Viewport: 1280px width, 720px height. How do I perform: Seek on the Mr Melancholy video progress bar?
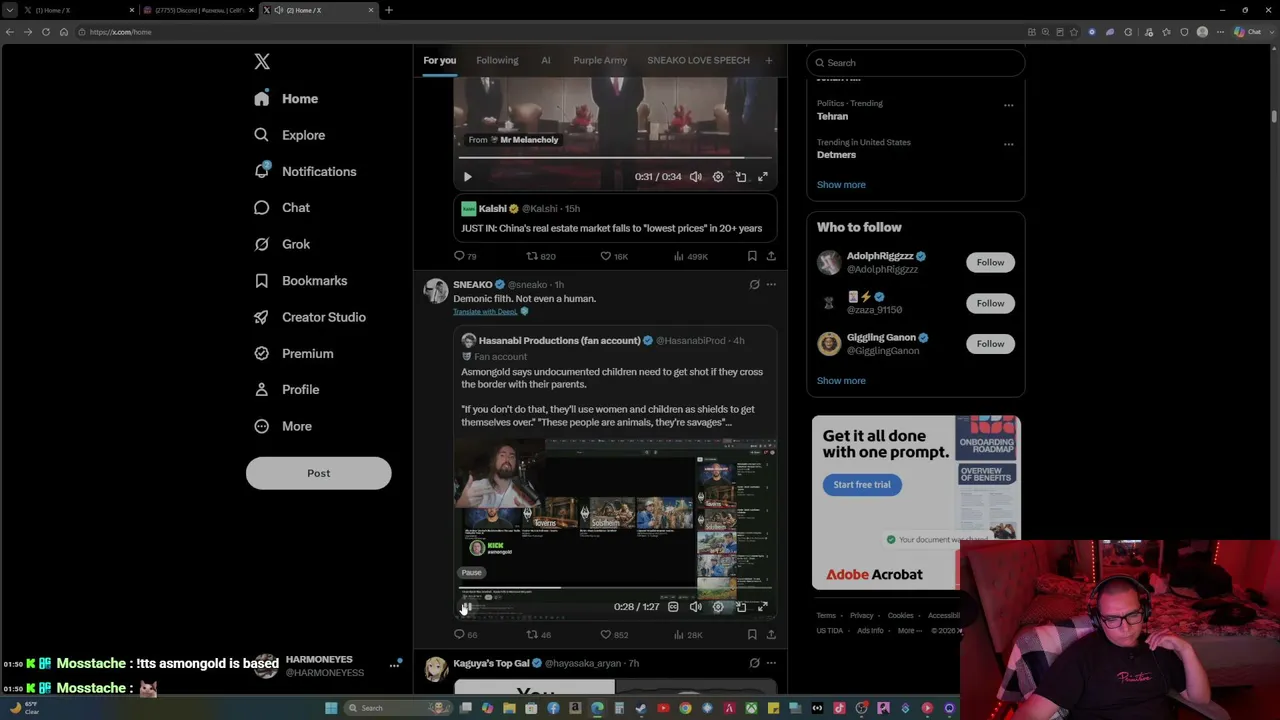point(615,157)
